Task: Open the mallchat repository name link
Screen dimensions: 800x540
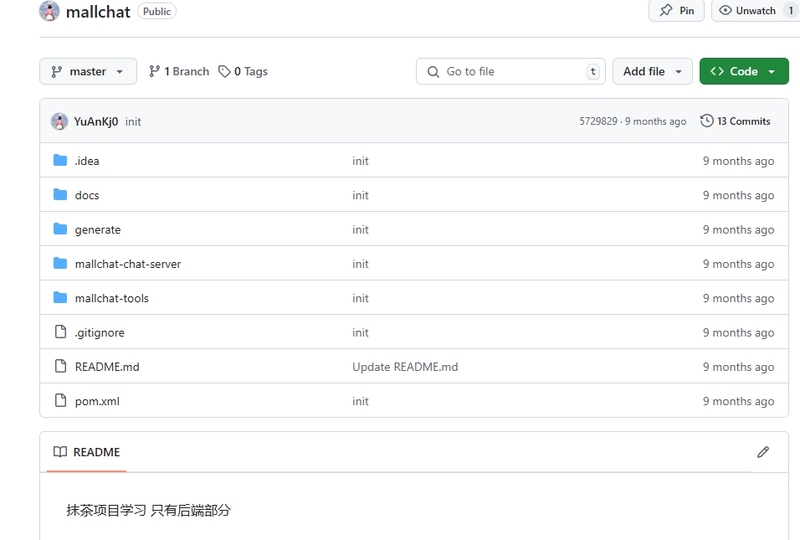Action: click(98, 12)
